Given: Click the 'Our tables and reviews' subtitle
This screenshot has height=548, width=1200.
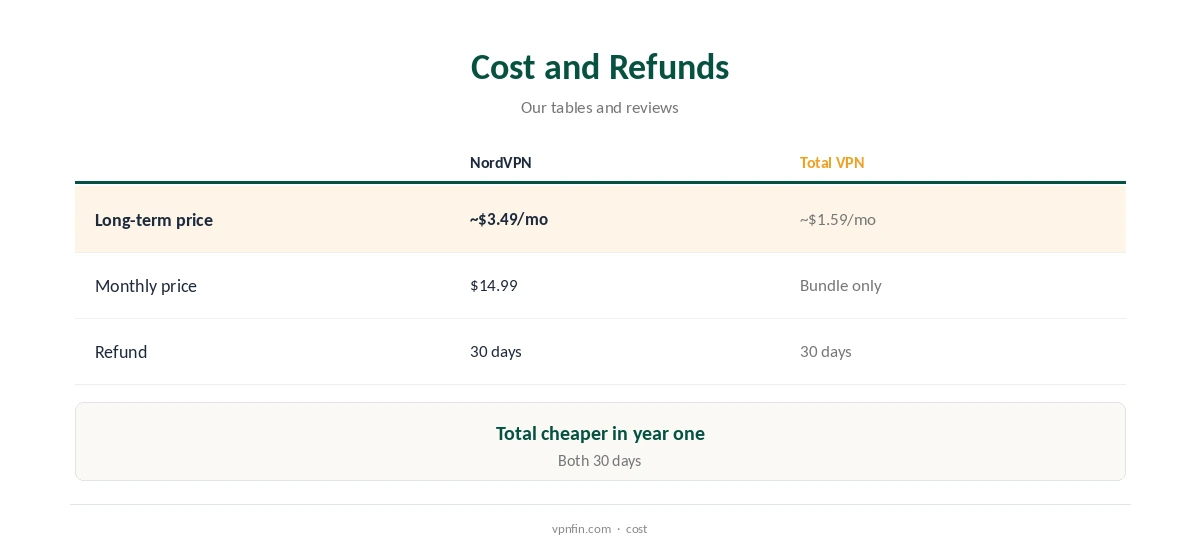Looking at the screenshot, I should (600, 107).
